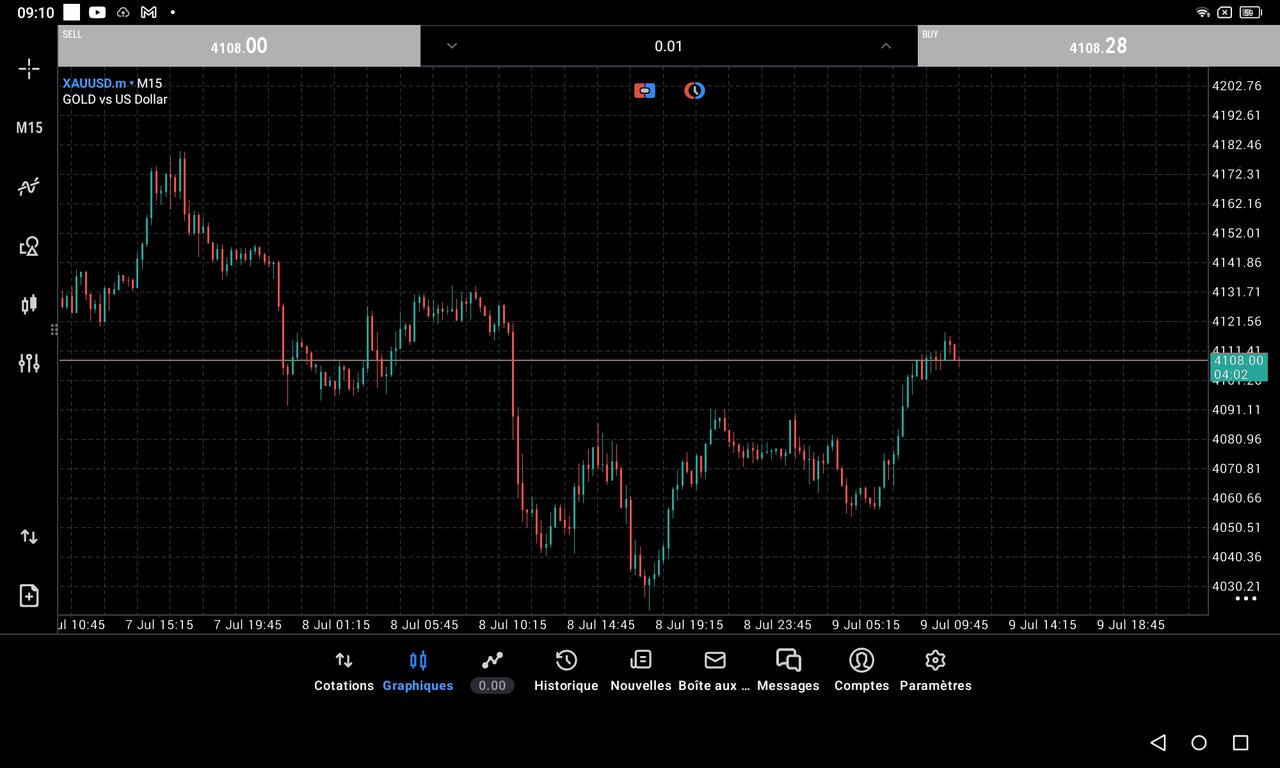This screenshot has width=1280, height=768.
Task: Tap the YouTube status bar notification
Action: 97,12
